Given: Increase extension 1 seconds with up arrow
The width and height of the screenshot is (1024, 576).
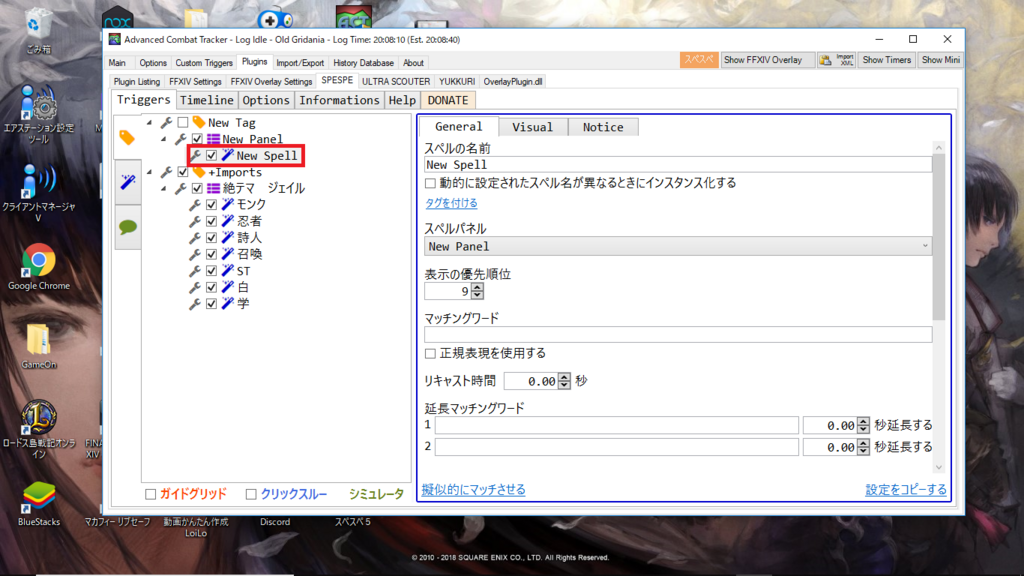Looking at the screenshot, I should 863,422.
